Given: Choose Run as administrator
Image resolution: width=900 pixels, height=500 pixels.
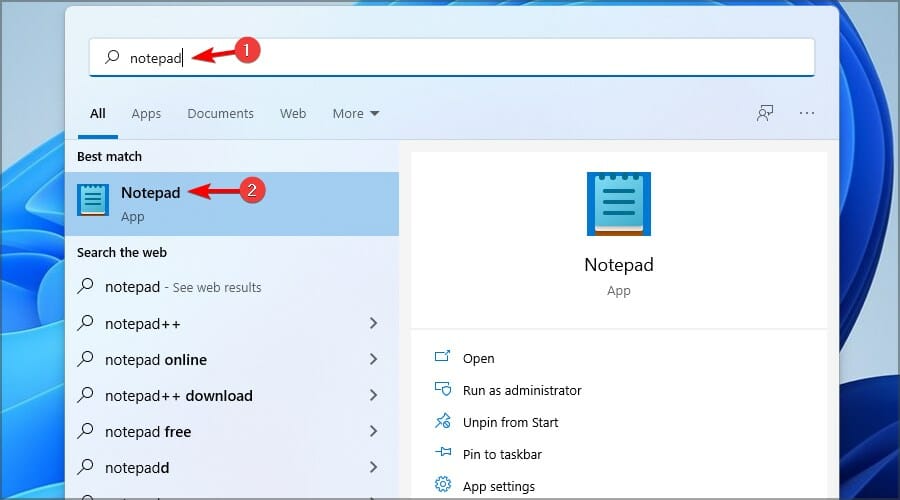Looking at the screenshot, I should pos(522,390).
